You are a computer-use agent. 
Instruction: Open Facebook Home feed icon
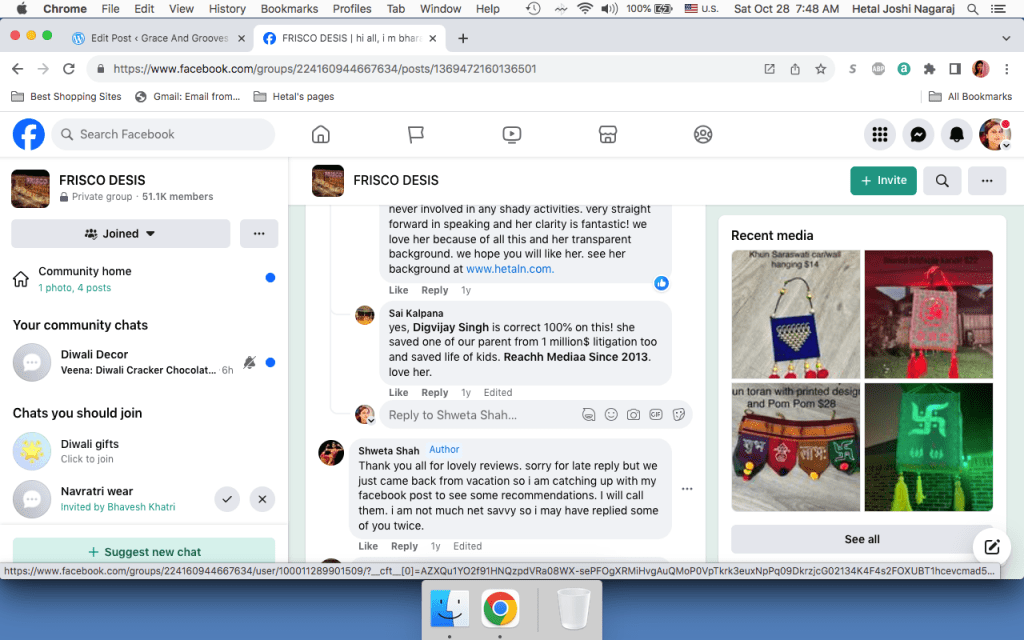tap(320, 134)
